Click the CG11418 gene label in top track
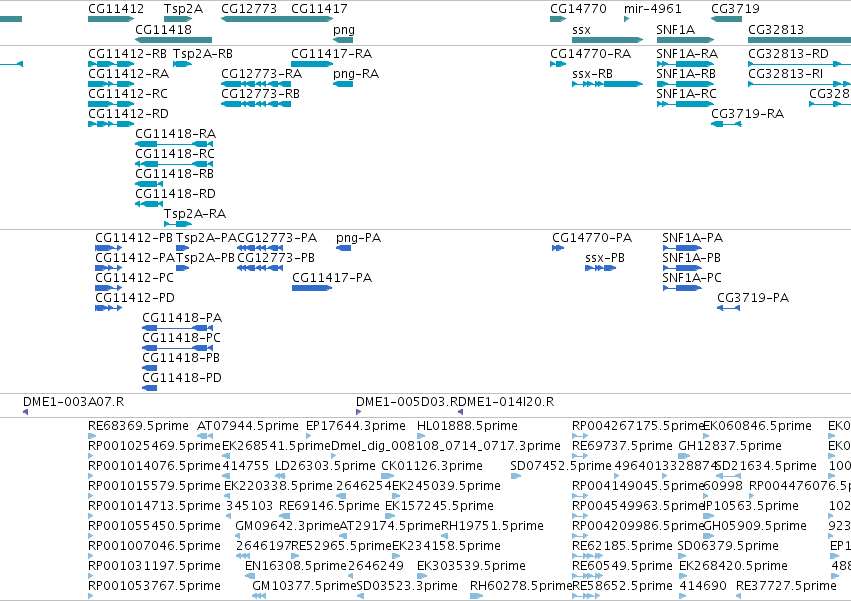 point(163,30)
